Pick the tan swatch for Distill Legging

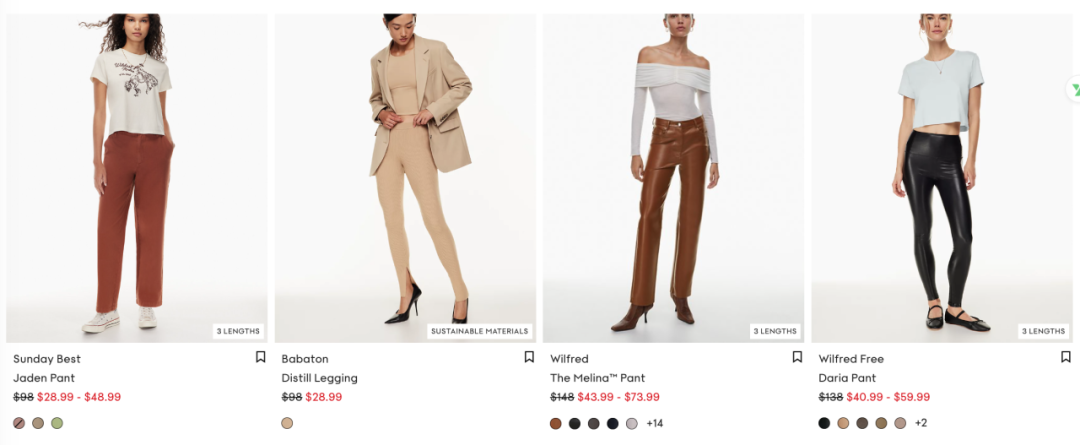click(287, 423)
